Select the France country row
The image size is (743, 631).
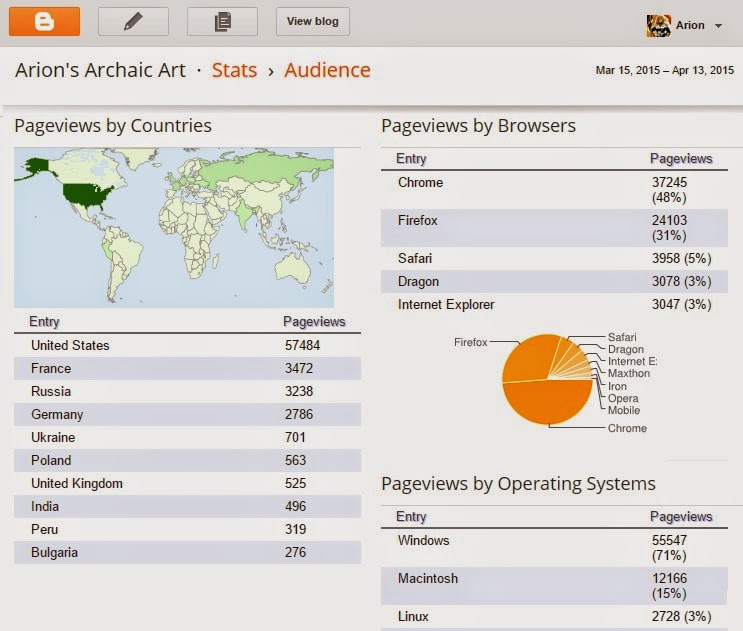(x=187, y=369)
